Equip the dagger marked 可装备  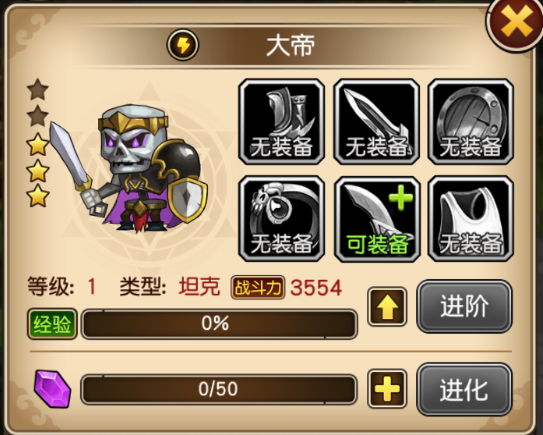(x=376, y=219)
